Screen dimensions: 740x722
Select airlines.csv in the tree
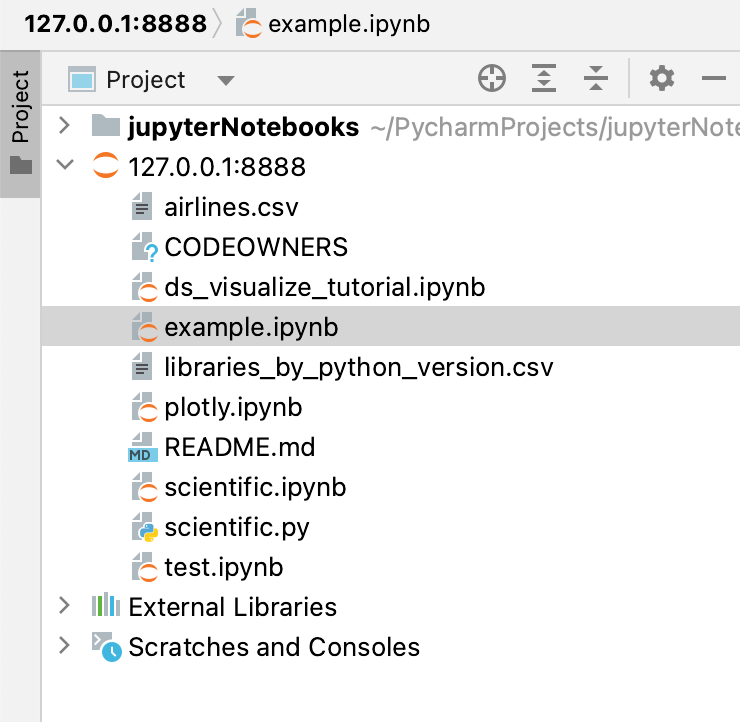point(231,208)
